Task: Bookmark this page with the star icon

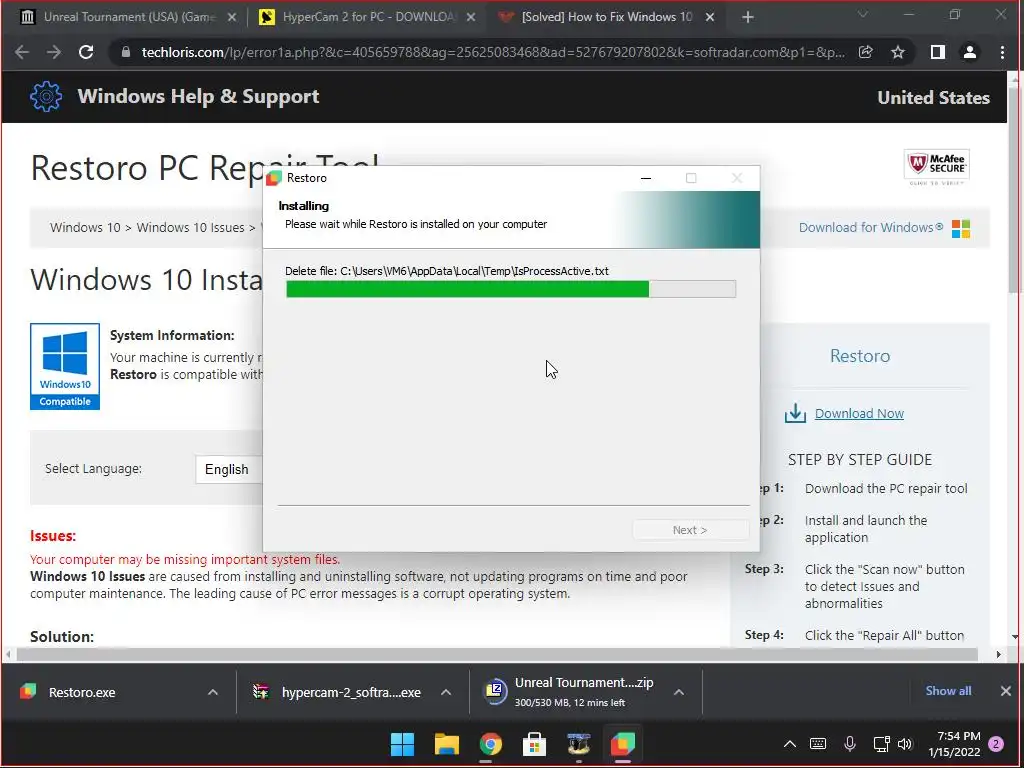Action: (x=898, y=52)
